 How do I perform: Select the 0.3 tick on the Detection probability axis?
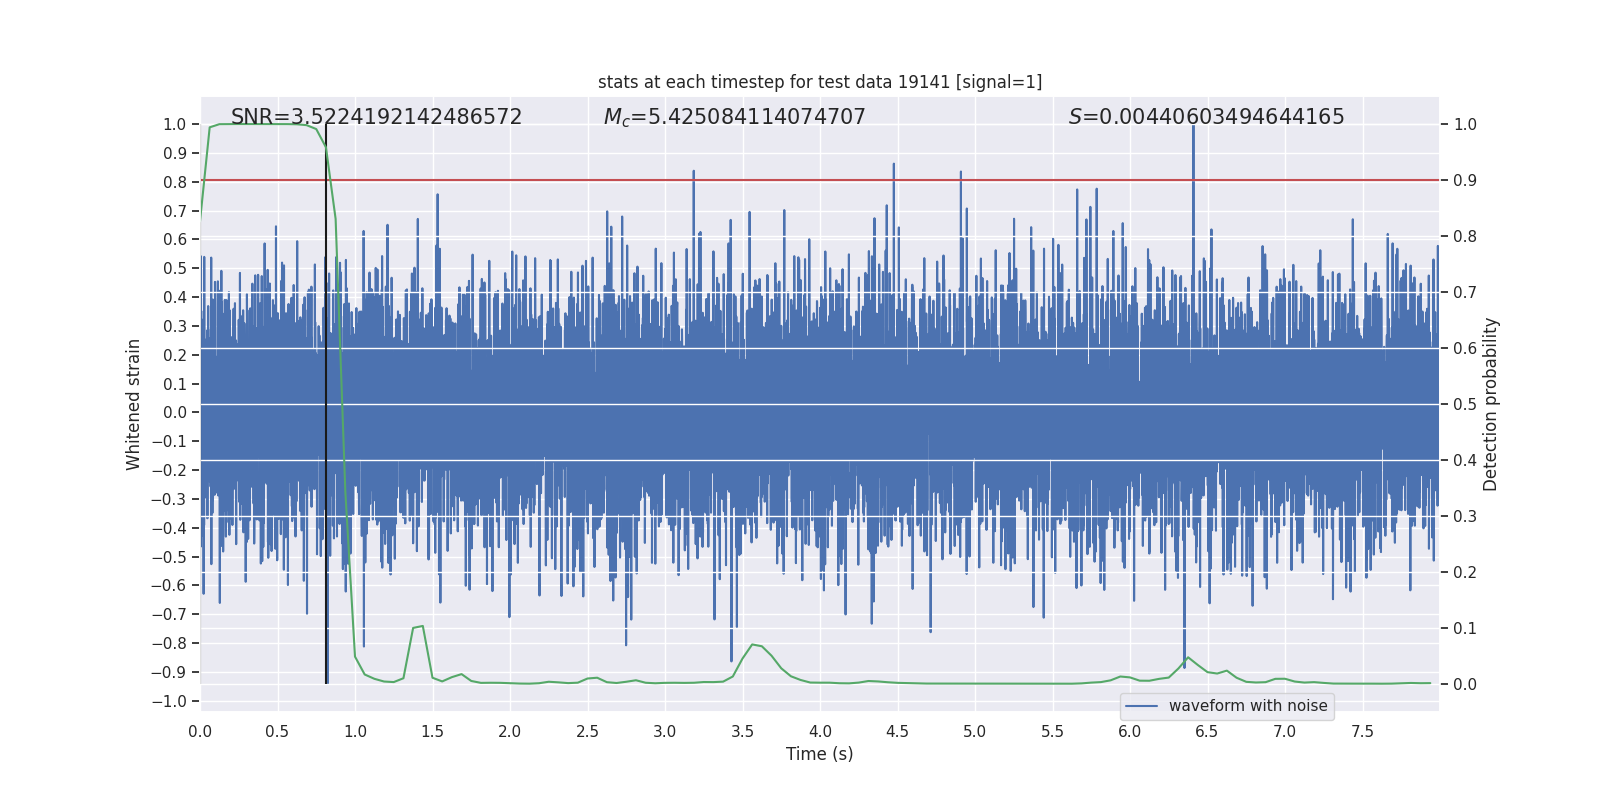1465,516
